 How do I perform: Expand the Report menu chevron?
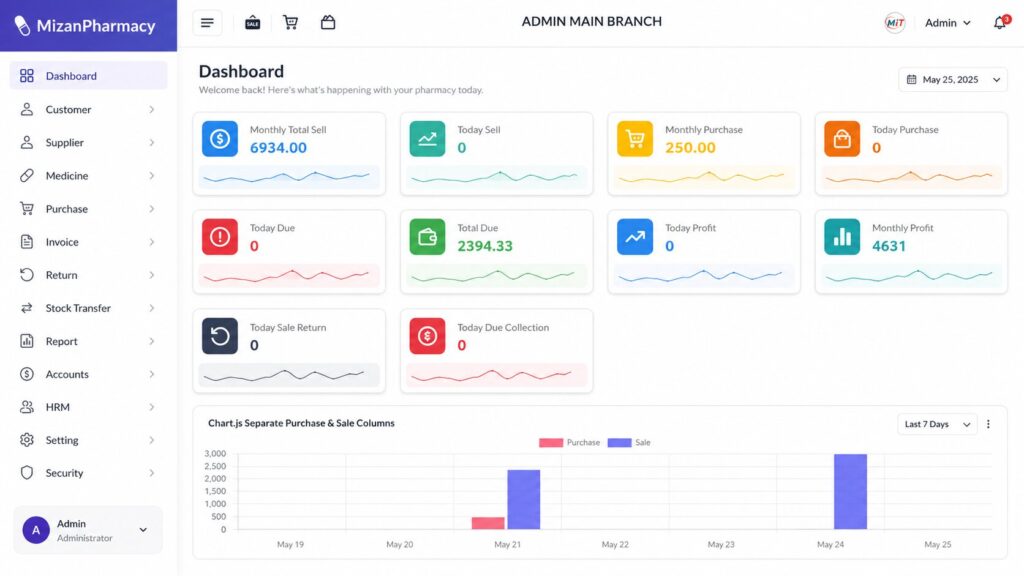[152, 342]
